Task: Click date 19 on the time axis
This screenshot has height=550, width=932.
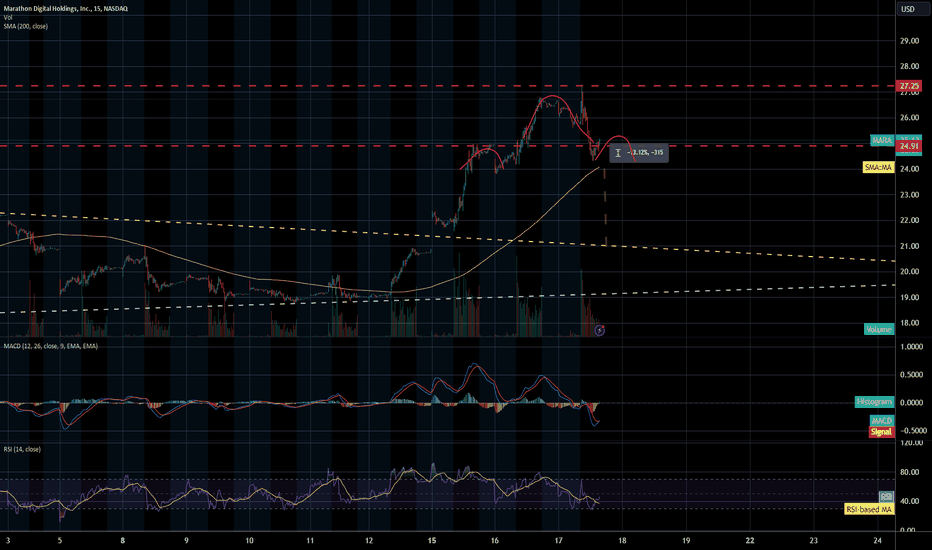Action: point(686,540)
